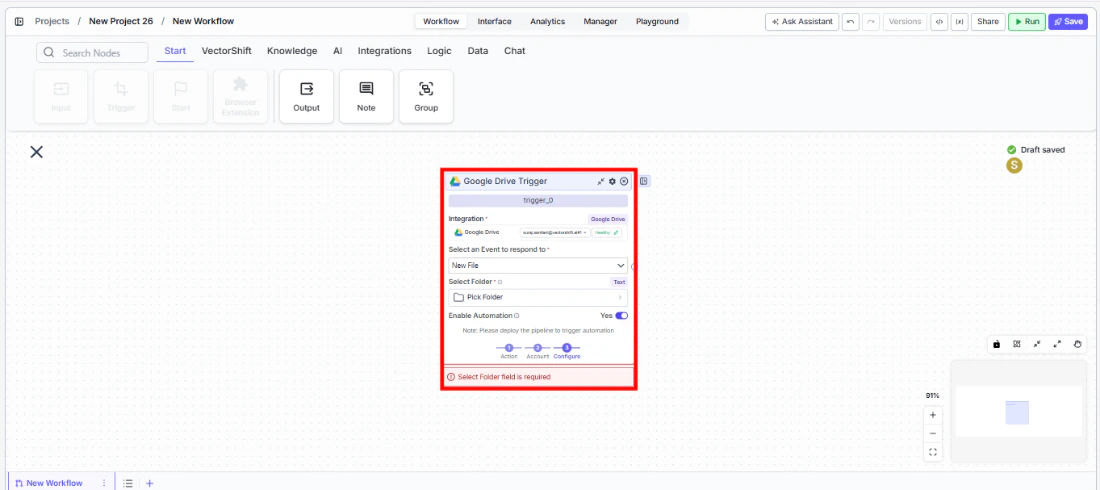Open the Start node category
This screenshot has height=490, width=1100.
tap(175, 51)
